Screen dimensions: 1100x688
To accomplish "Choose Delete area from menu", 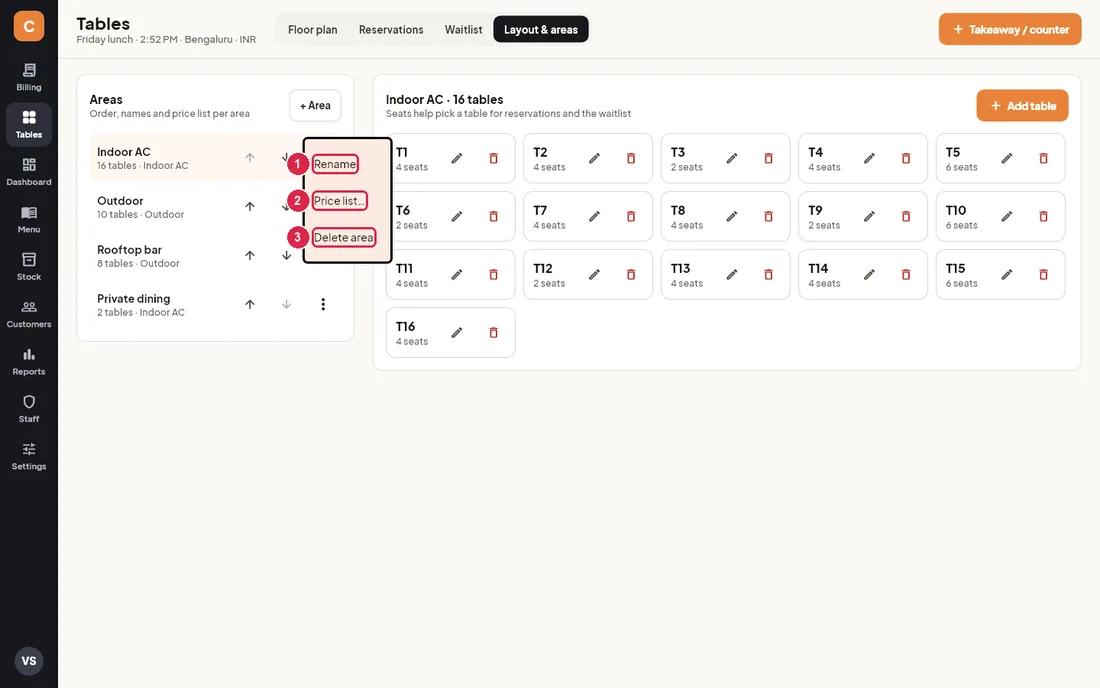I will coord(343,237).
